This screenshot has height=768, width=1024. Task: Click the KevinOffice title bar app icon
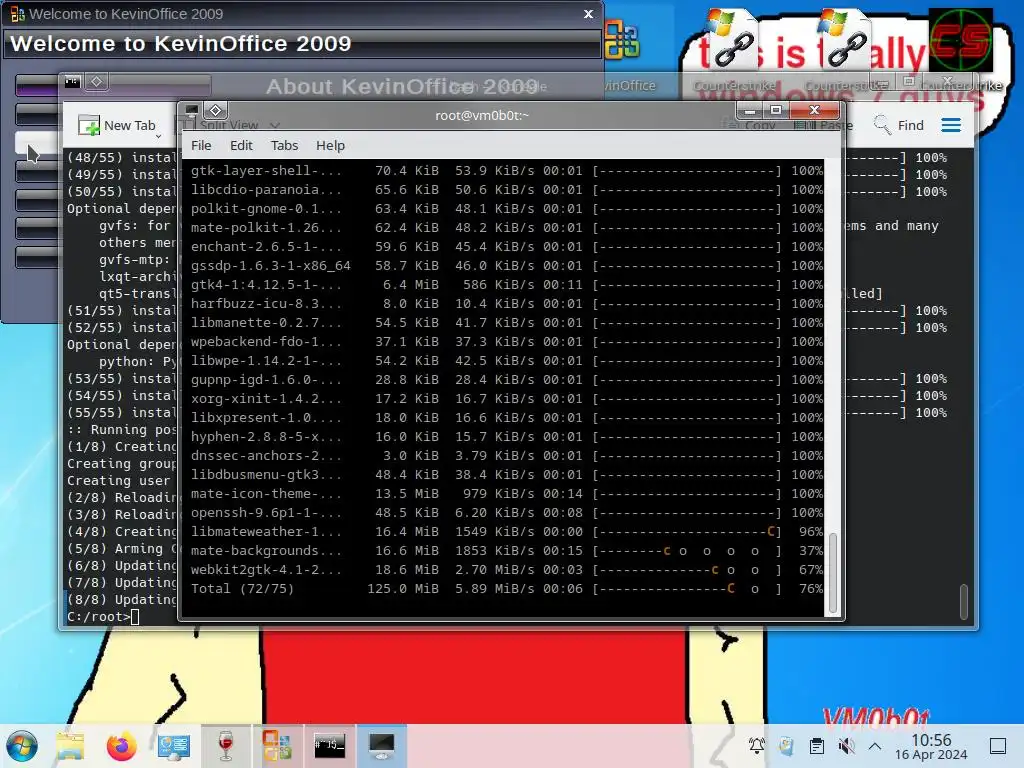tap(18, 14)
